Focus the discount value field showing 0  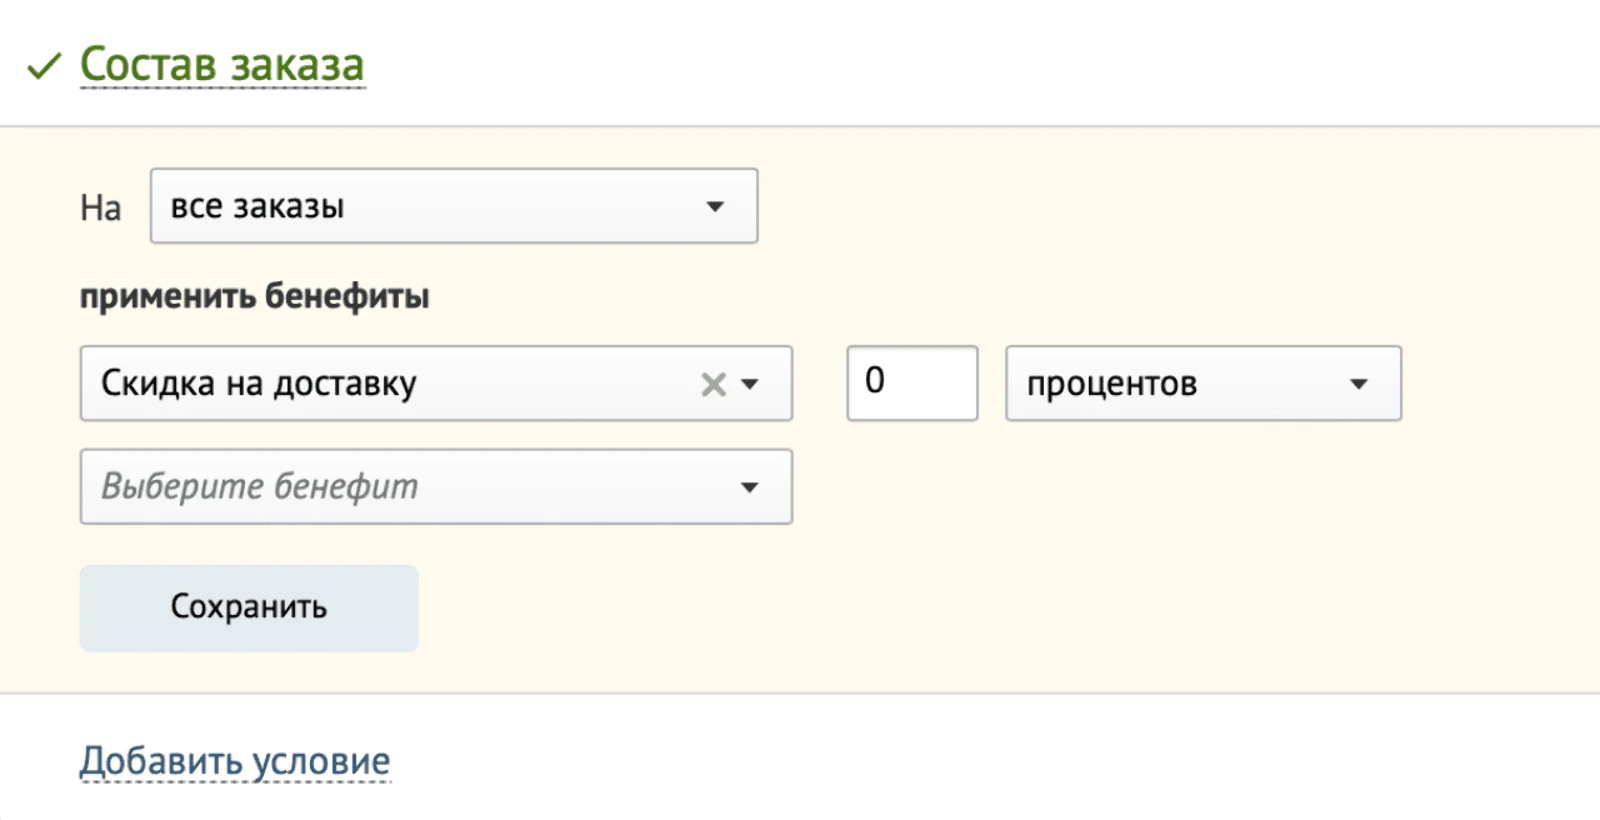[x=912, y=383]
